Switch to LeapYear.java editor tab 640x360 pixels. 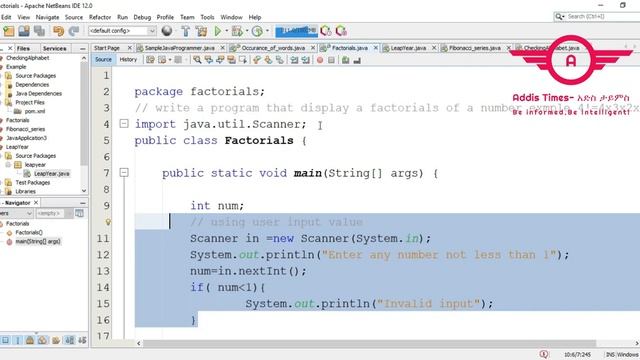coord(408,48)
